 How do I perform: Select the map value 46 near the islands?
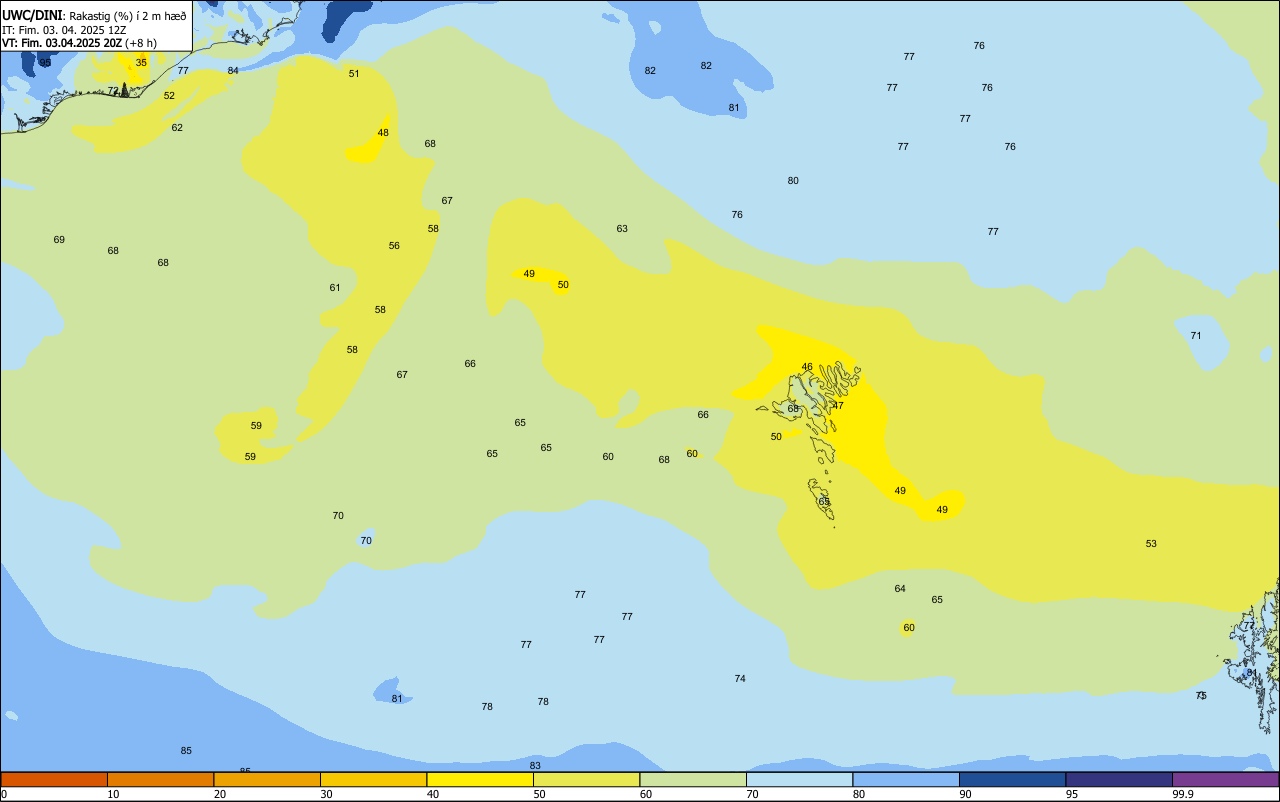(x=807, y=366)
